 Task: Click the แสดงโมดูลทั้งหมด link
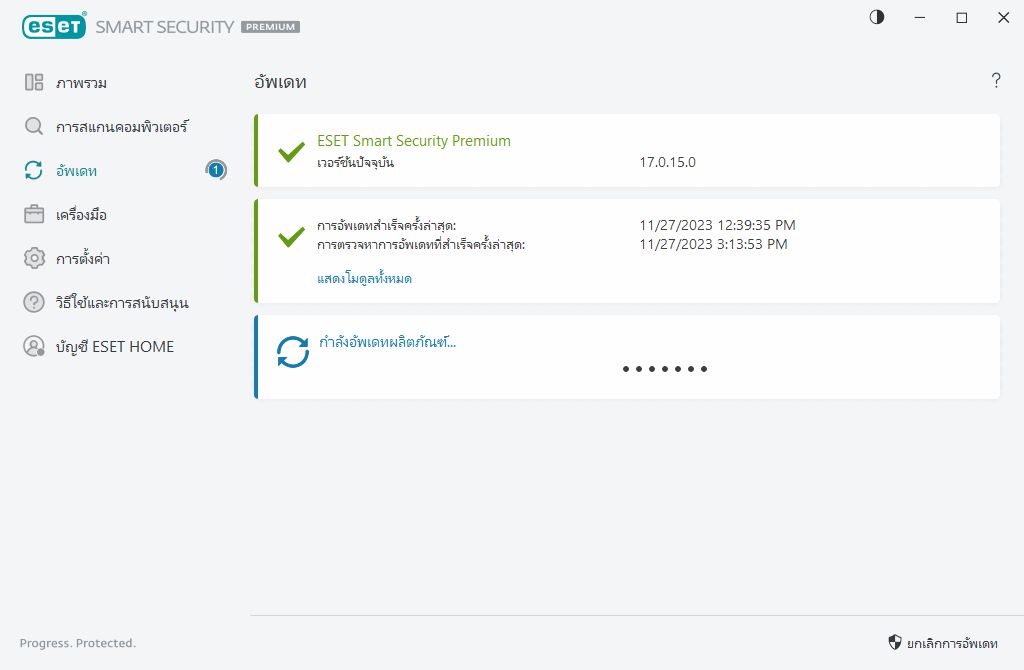point(364,279)
